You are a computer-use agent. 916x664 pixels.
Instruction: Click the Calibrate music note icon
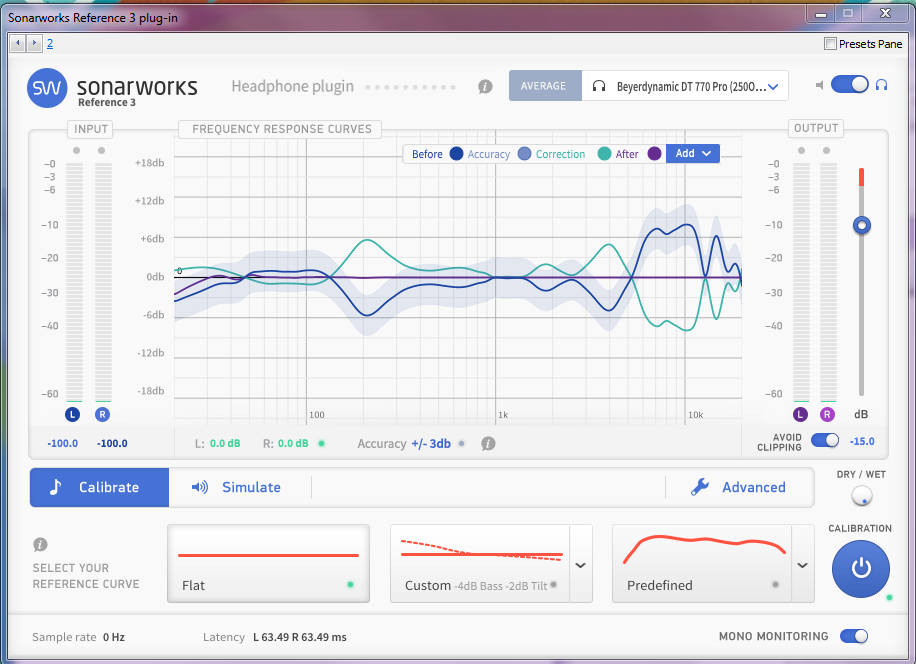(55, 487)
